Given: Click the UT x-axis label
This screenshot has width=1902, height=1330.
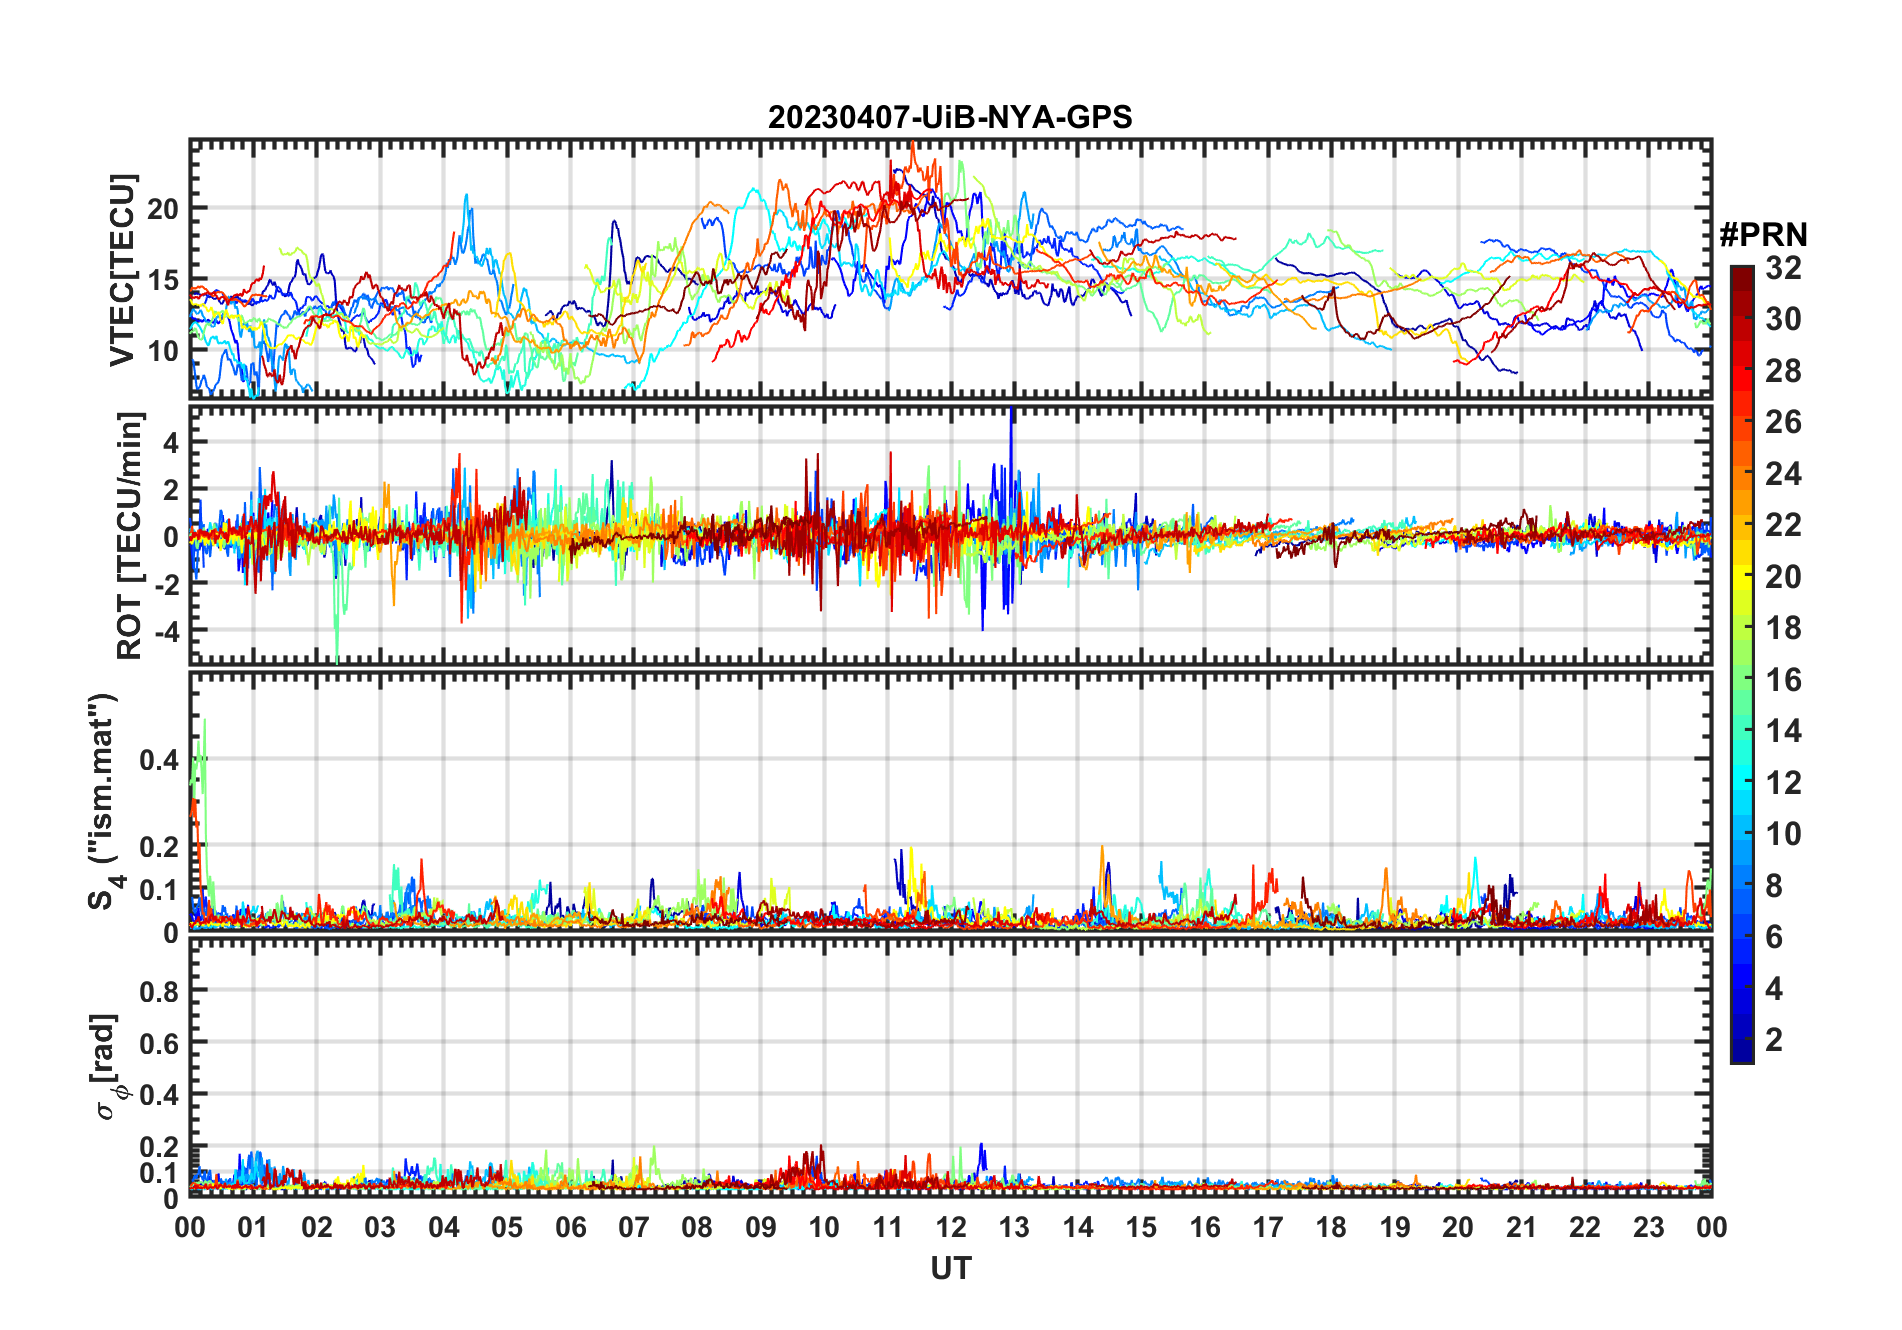Looking at the screenshot, I should (951, 1268).
